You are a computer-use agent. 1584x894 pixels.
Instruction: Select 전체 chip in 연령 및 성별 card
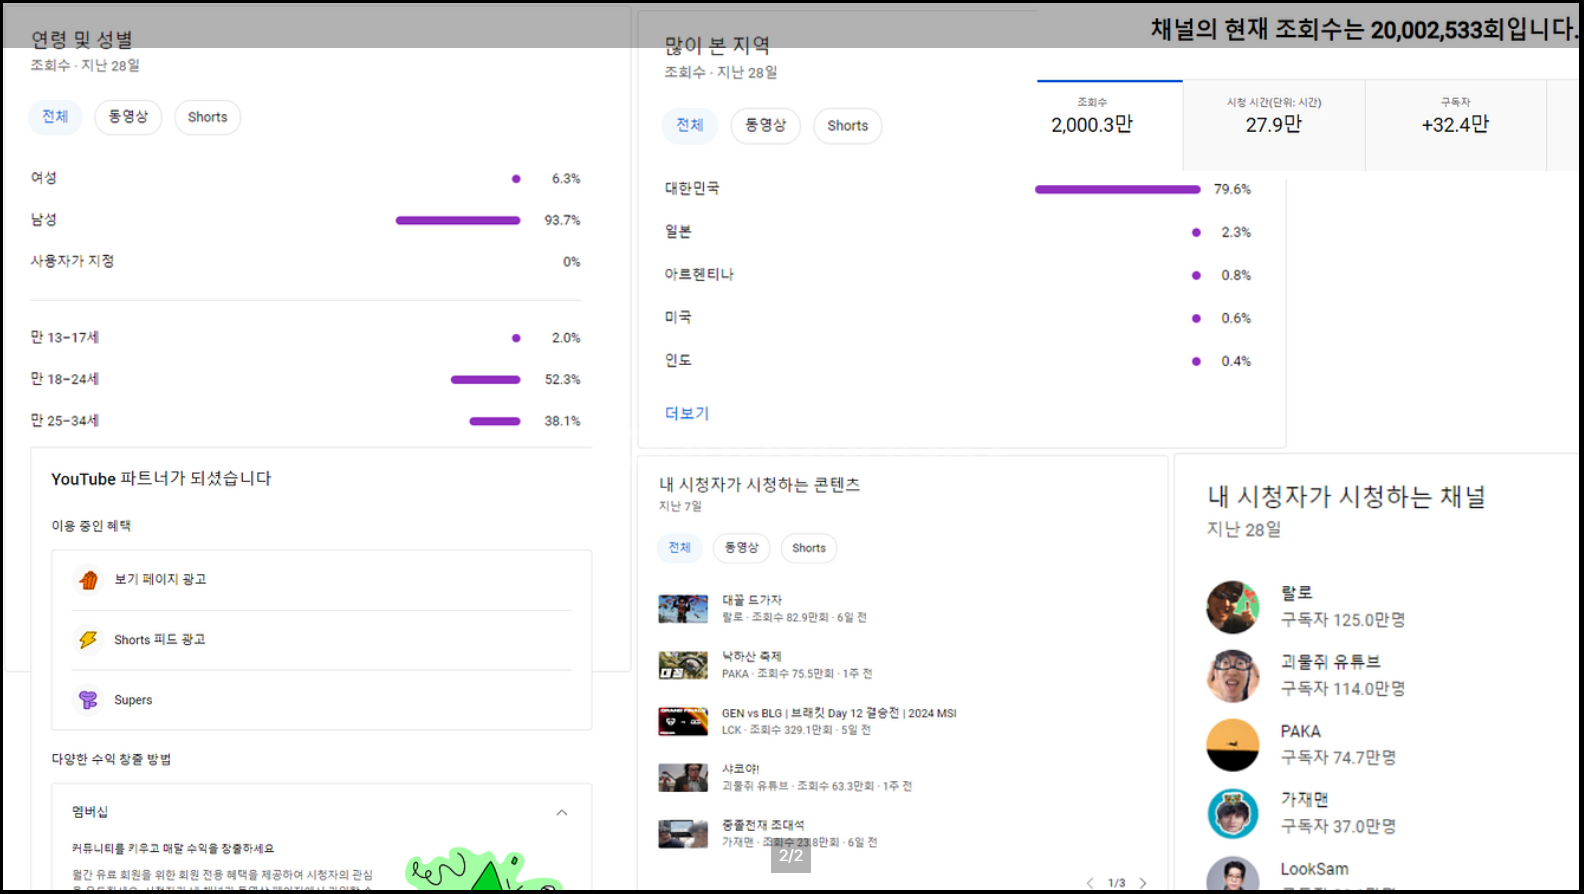click(x=55, y=117)
